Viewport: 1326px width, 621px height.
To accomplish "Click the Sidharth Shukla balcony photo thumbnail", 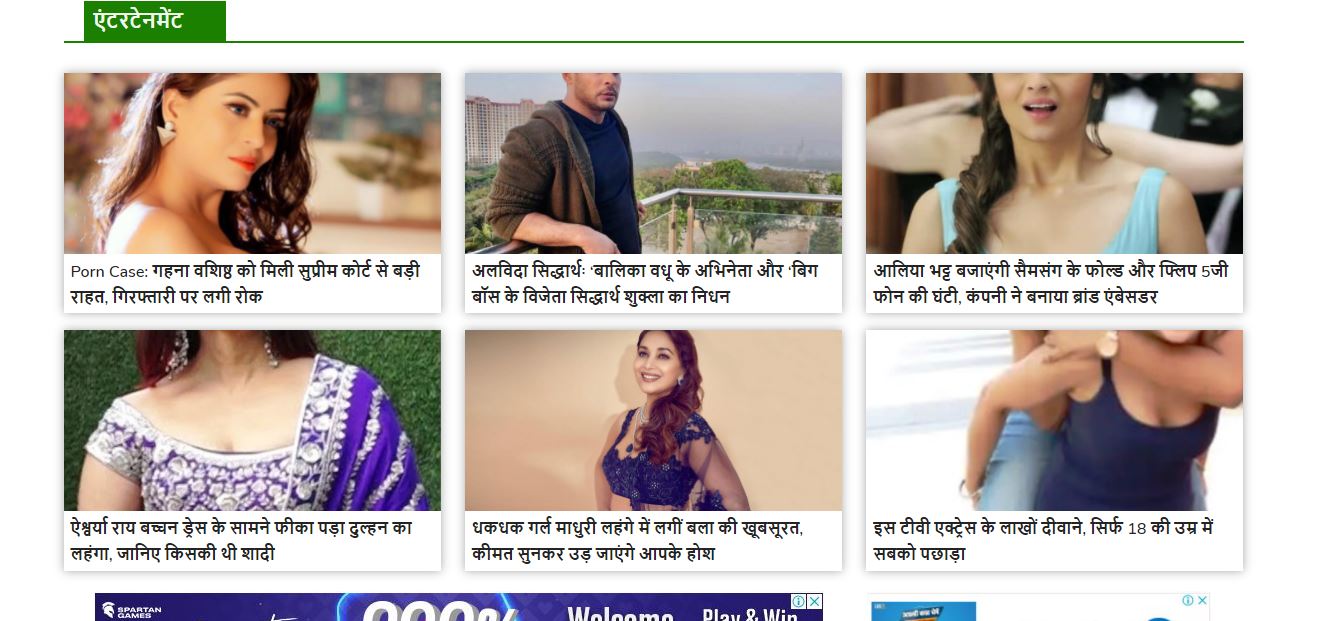I will (x=653, y=163).
